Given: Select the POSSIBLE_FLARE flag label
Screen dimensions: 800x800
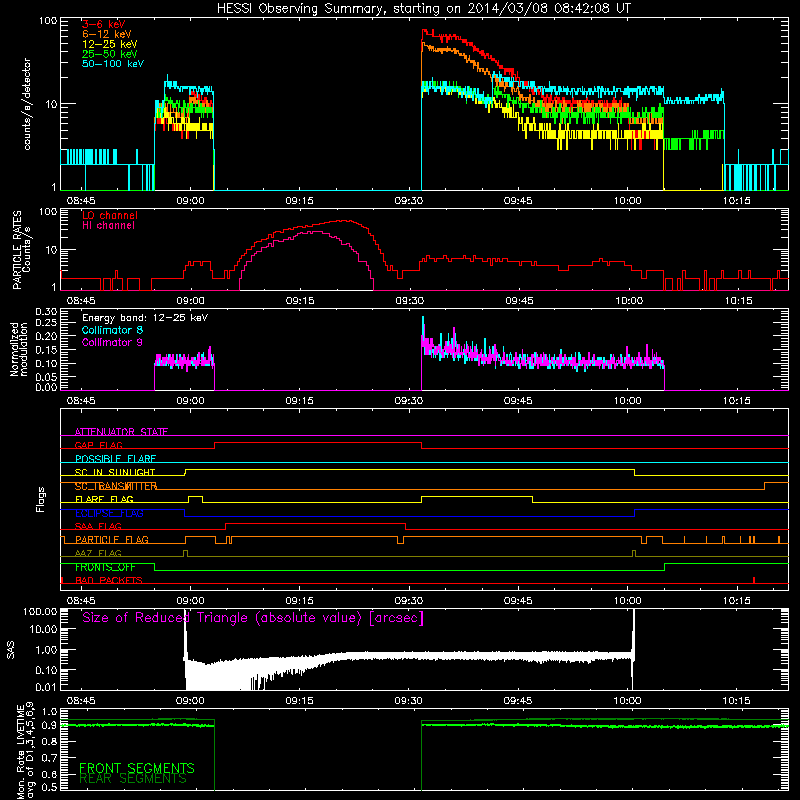Looking at the screenshot, I should [115, 459].
